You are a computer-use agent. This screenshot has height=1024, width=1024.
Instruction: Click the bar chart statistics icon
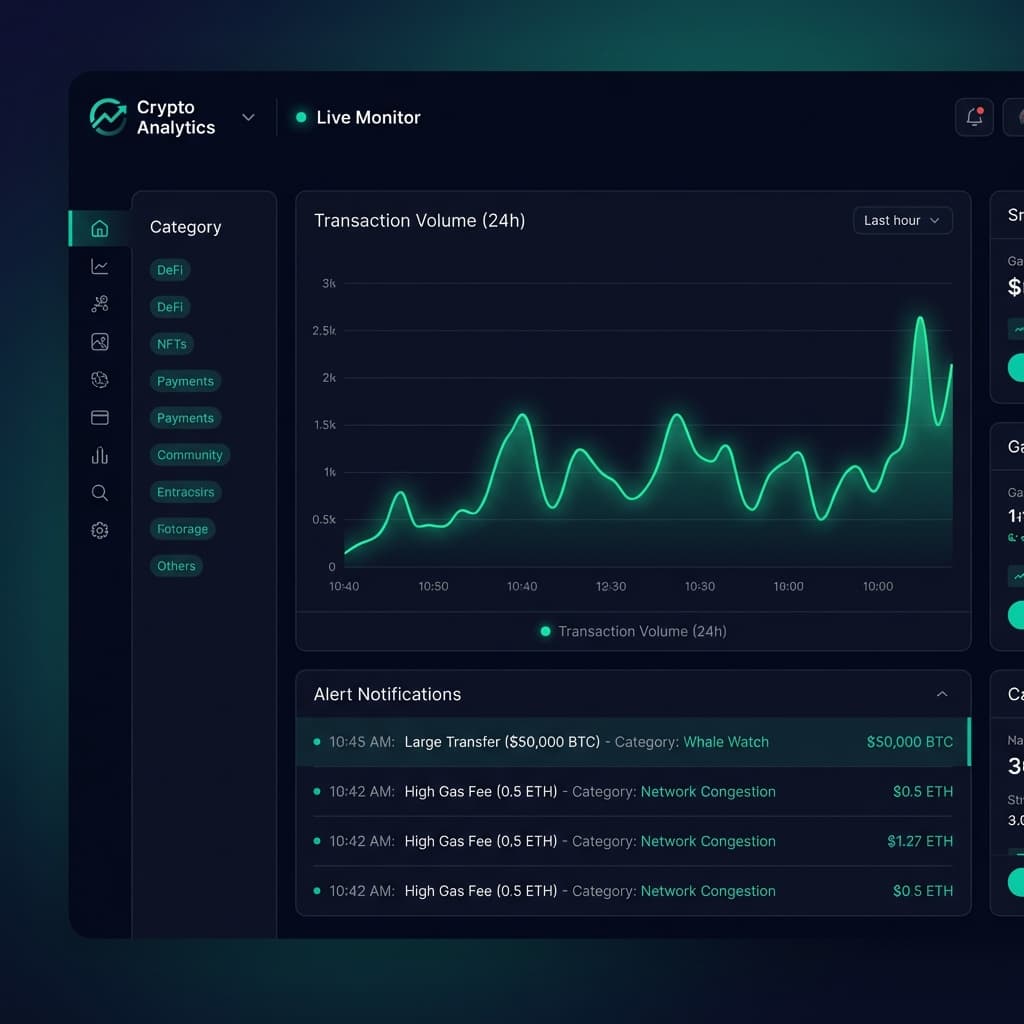tap(99, 455)
